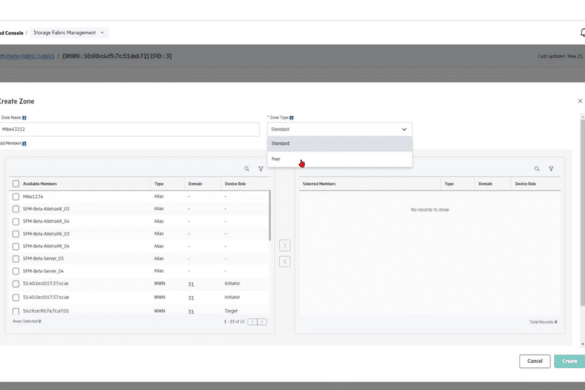Click the Cancel button
This screenshot has height=390, width=585.
tap(535, 361)
